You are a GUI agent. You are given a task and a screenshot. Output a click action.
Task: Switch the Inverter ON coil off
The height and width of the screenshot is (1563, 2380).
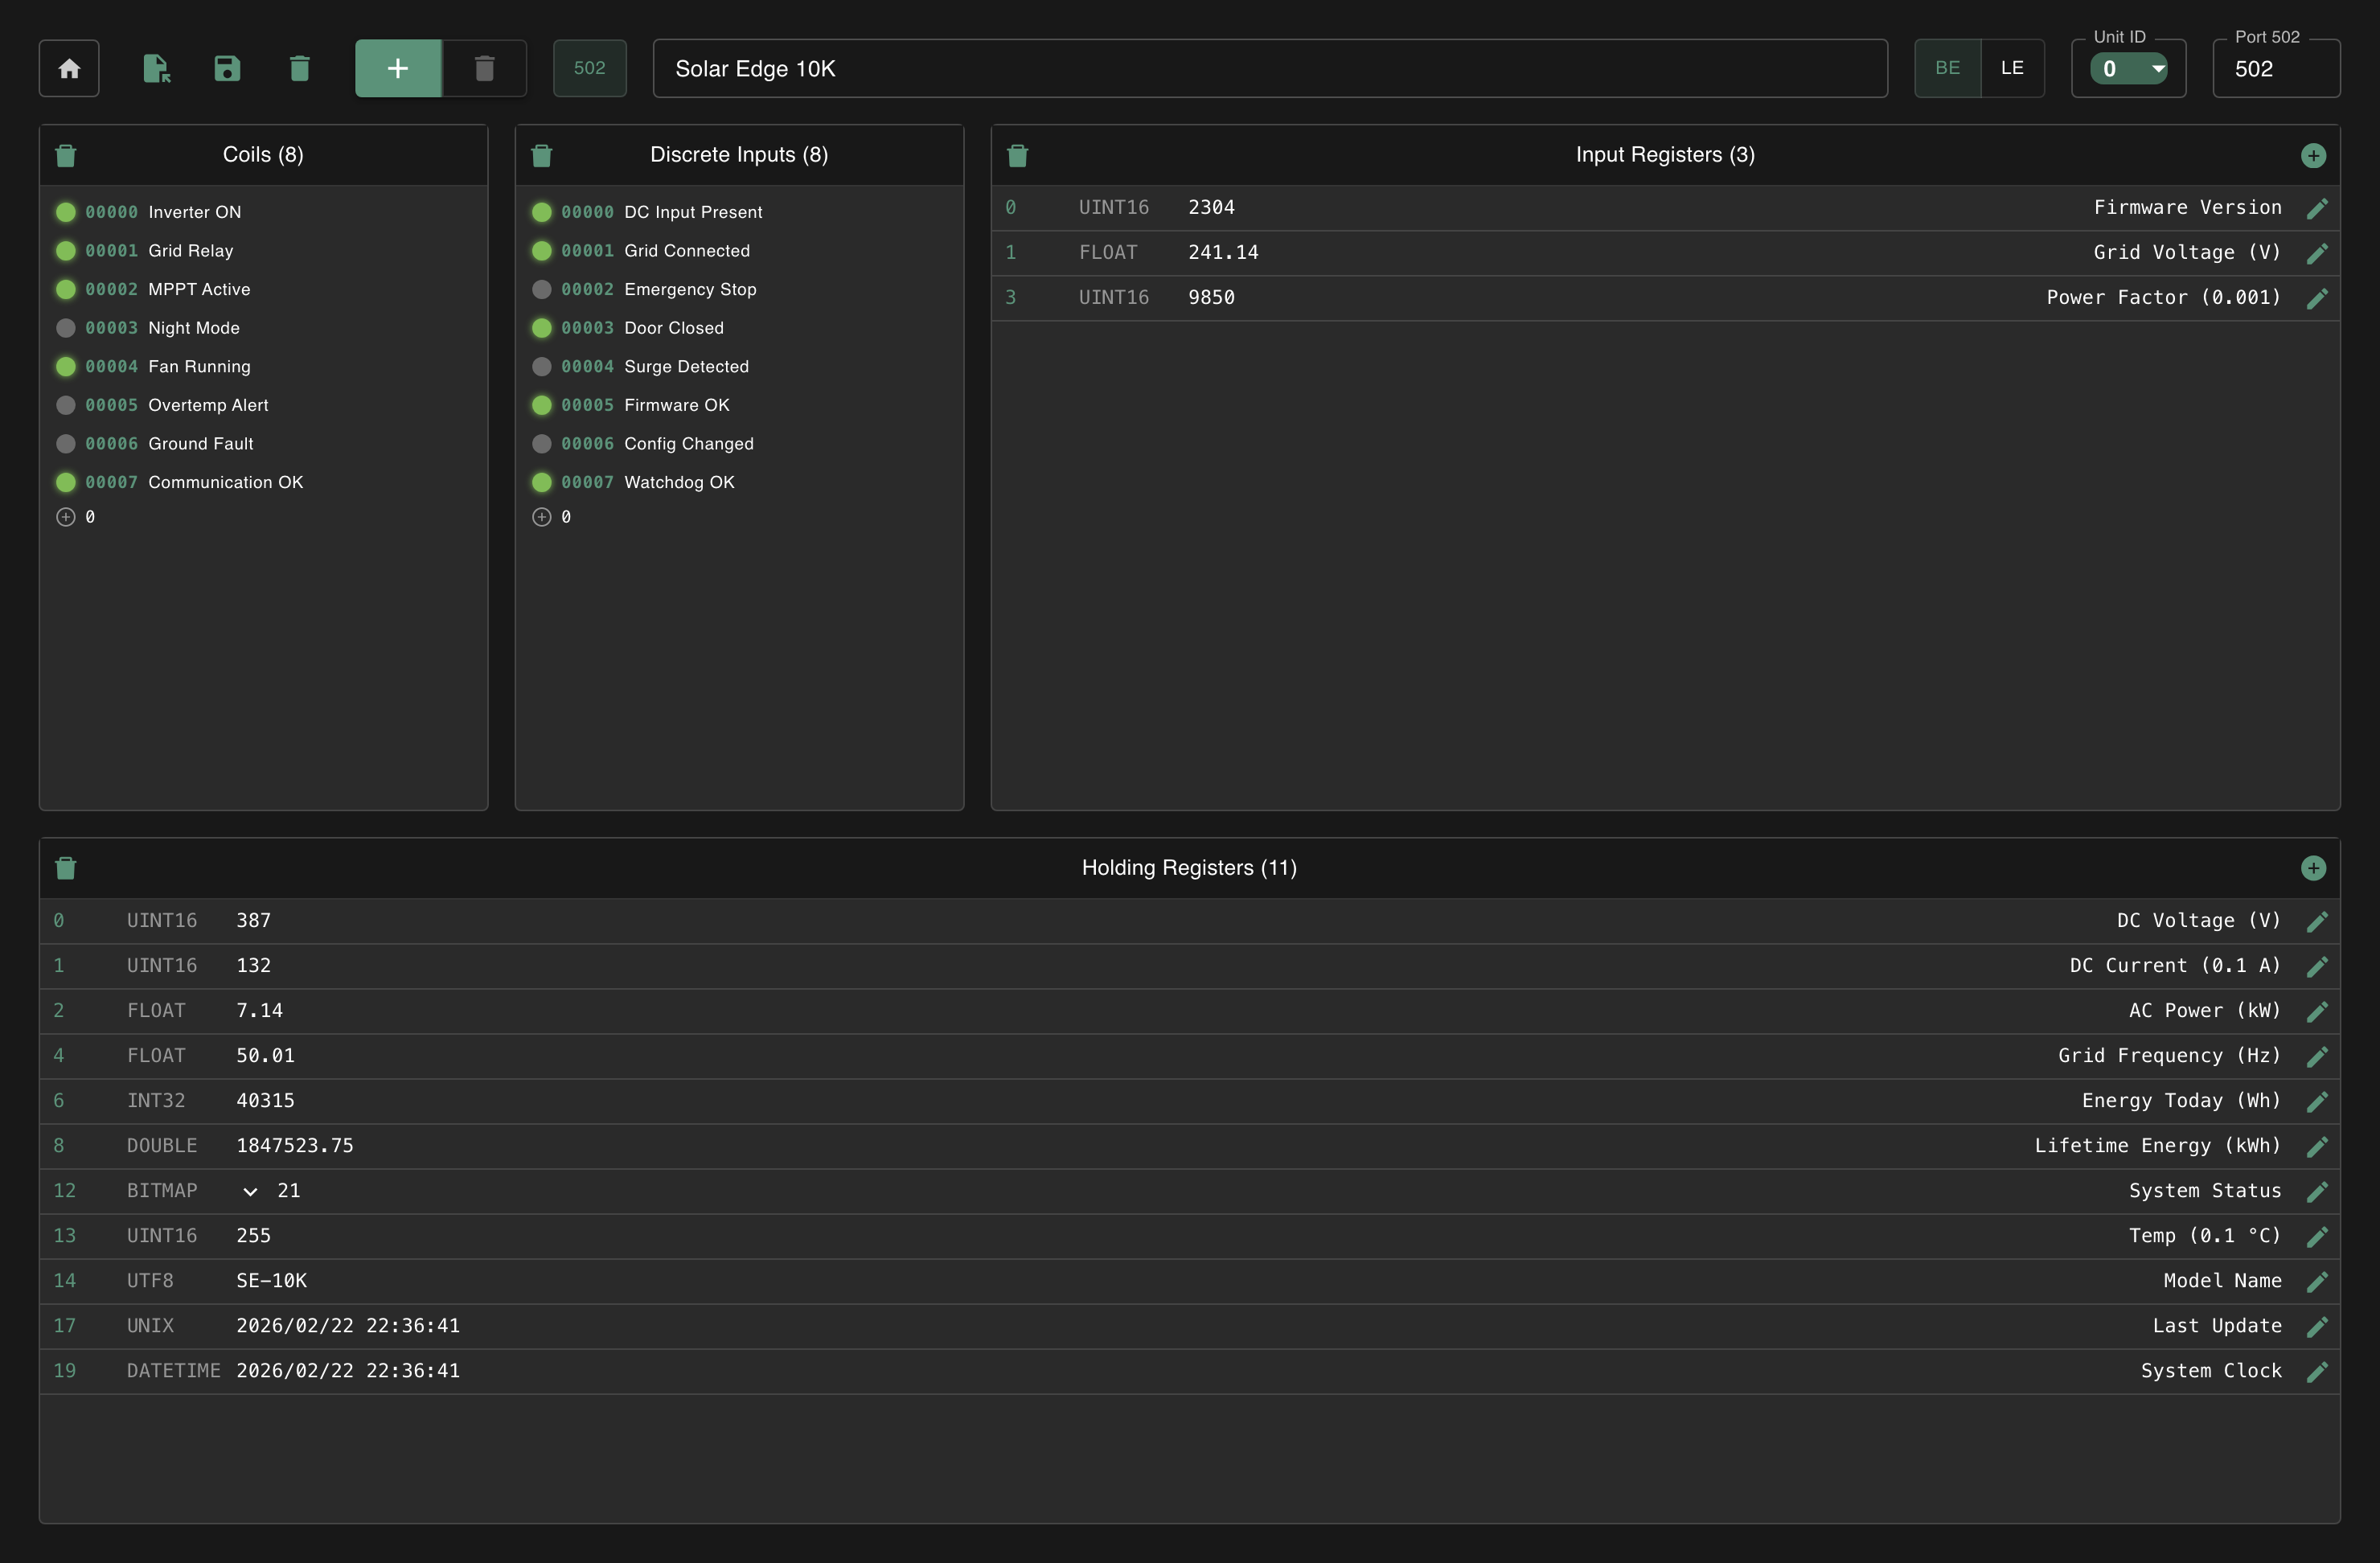tap(66, 212)
